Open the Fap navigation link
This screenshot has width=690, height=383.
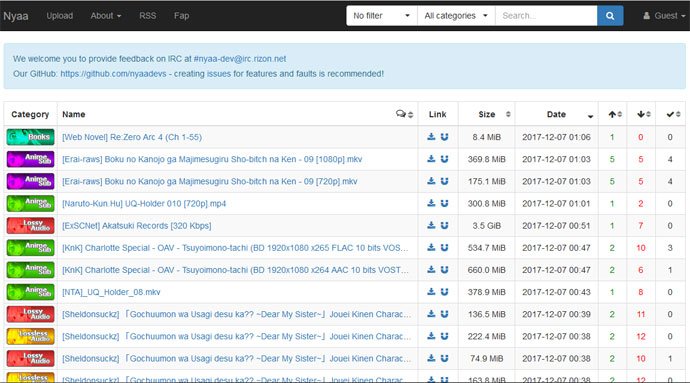click(181, 16)
